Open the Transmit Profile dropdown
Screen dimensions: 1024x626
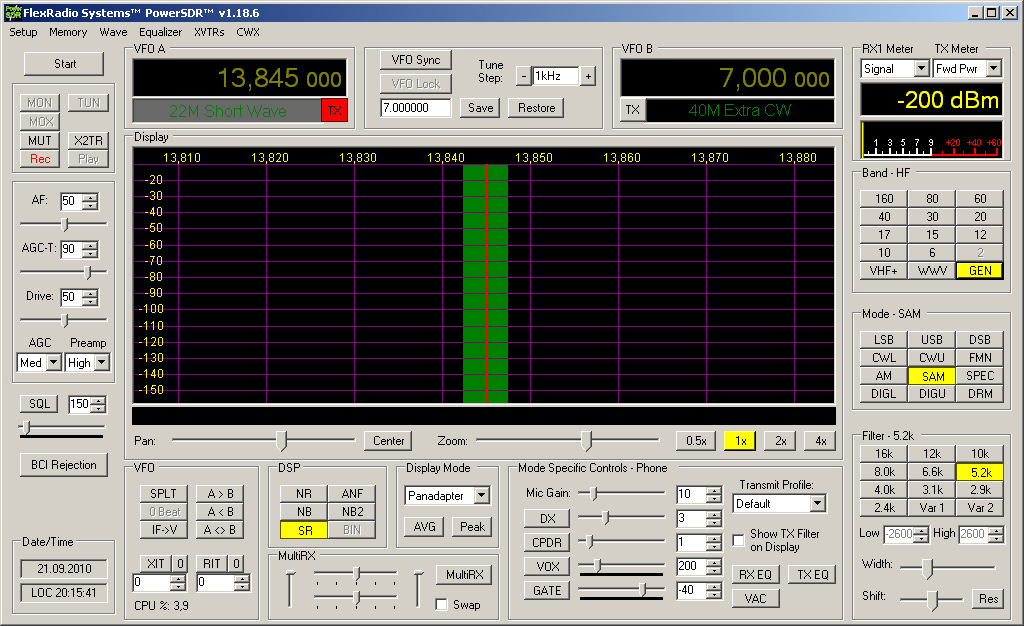tap(818, 503)
